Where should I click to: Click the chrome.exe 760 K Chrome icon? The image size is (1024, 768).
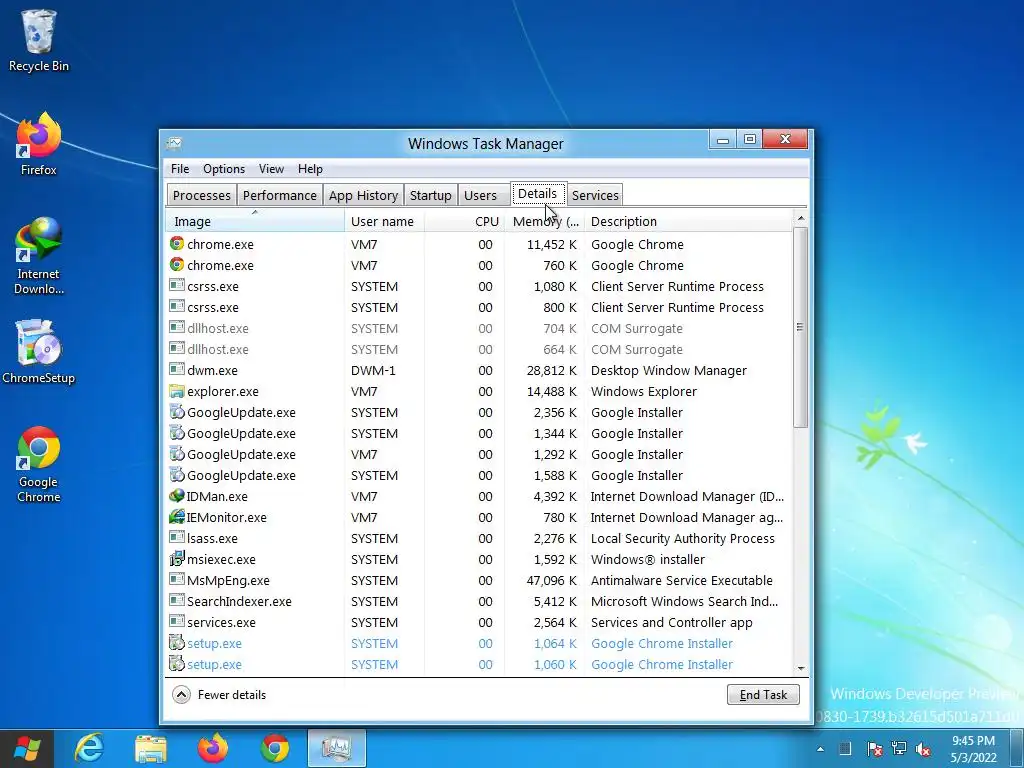pos(176,264)
